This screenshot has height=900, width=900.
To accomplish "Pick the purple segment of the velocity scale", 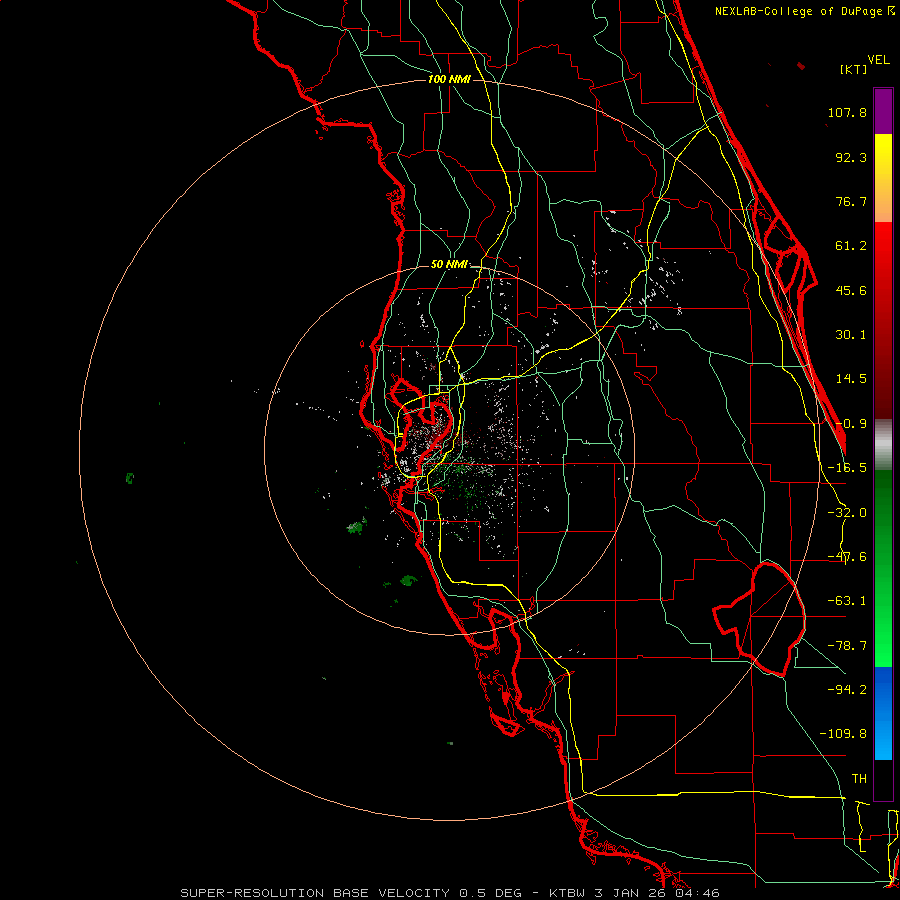I will (883, 111).
